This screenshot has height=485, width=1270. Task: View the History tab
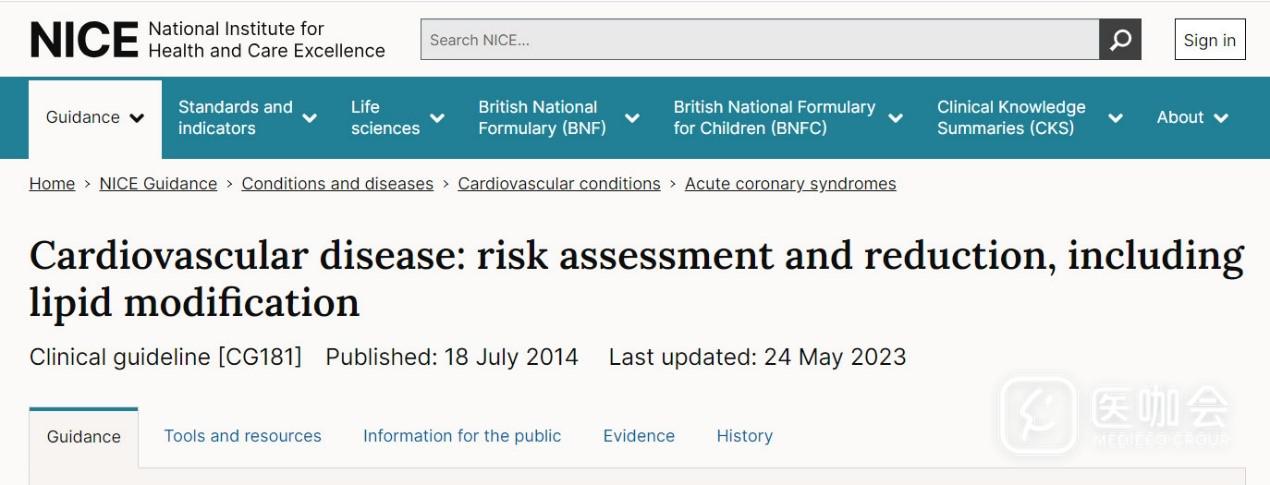744,436
